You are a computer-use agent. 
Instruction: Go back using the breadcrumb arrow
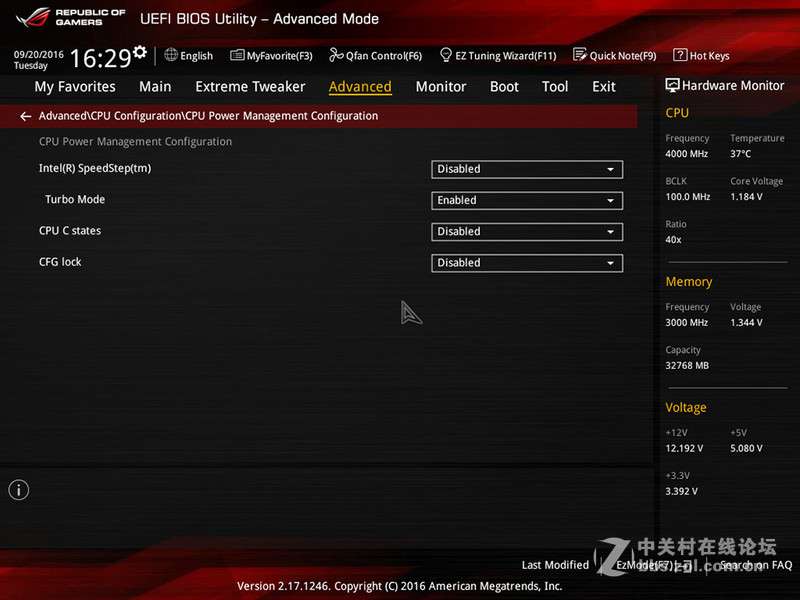click(x=26, y=116)
